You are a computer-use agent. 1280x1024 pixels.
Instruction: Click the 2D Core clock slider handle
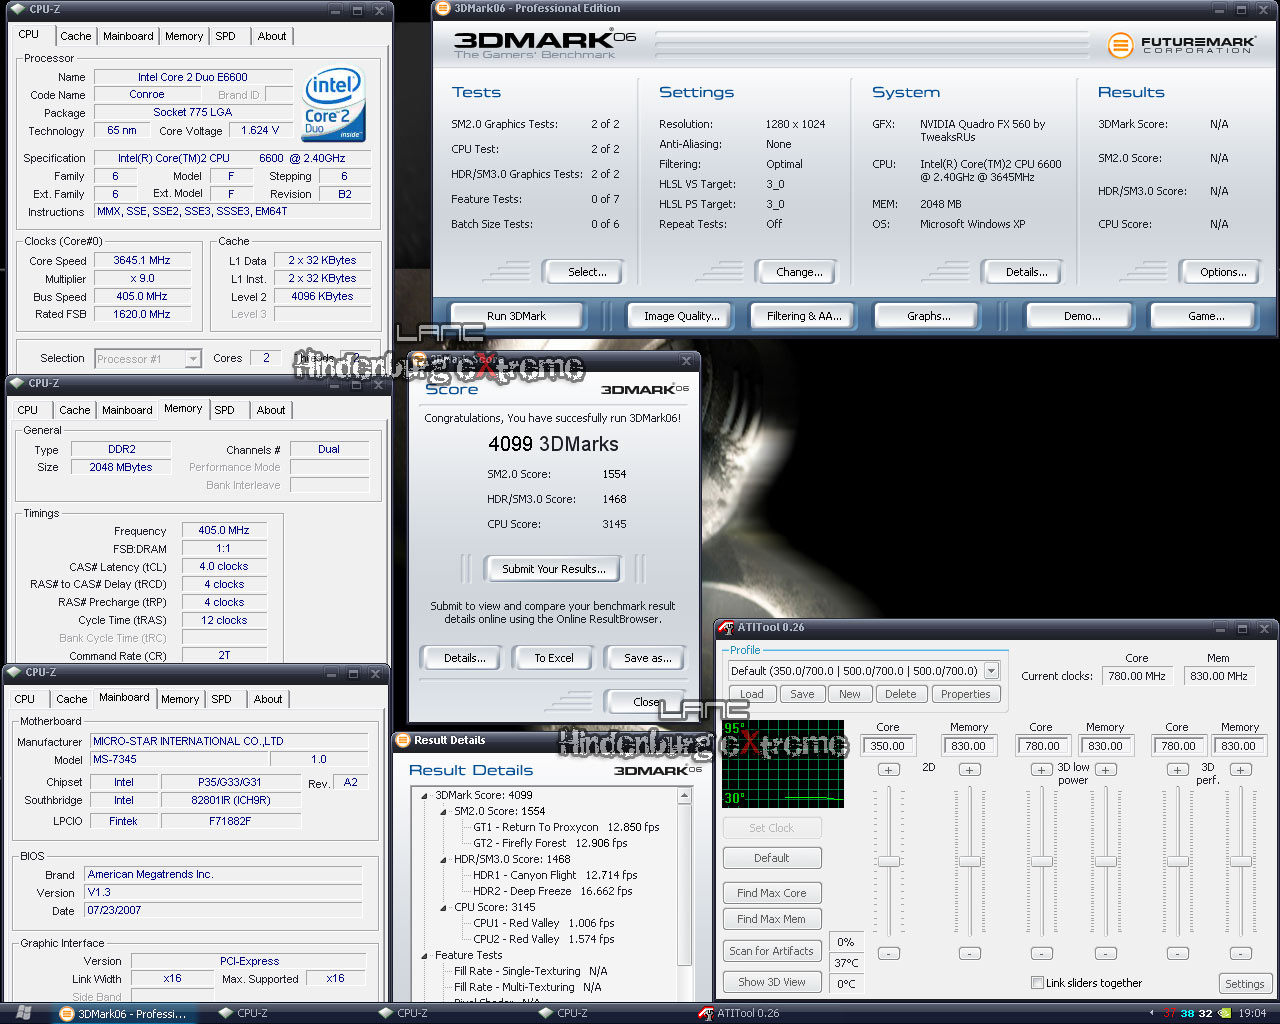[888, 861]
